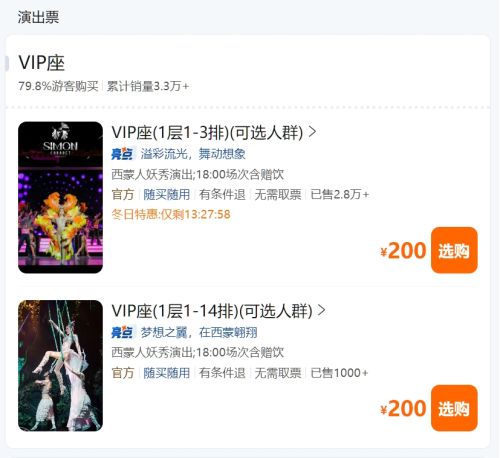
Task: Open the Simon Cabaret show thumbnail
Action: (x=60, y=197)
